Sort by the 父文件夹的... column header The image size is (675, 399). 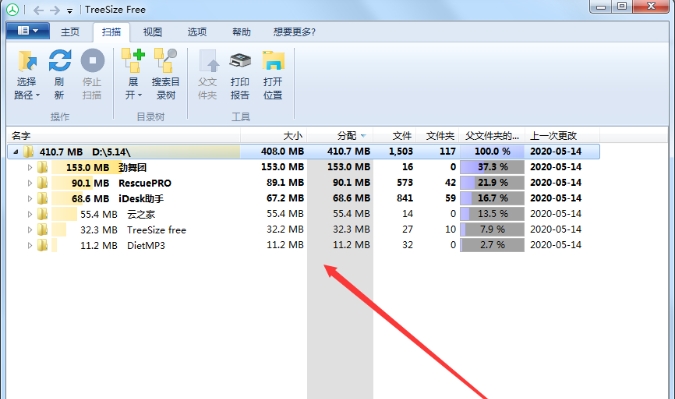tap(492, 136)
